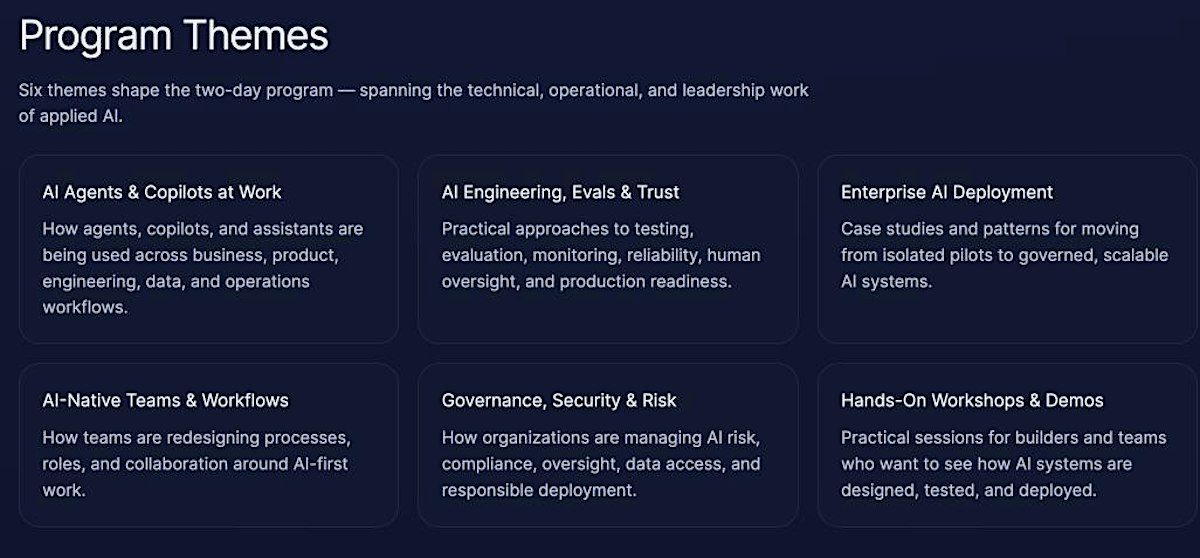
Task: Select the Governance, Security & Risk heading
Action: click(x=559, y=401)
